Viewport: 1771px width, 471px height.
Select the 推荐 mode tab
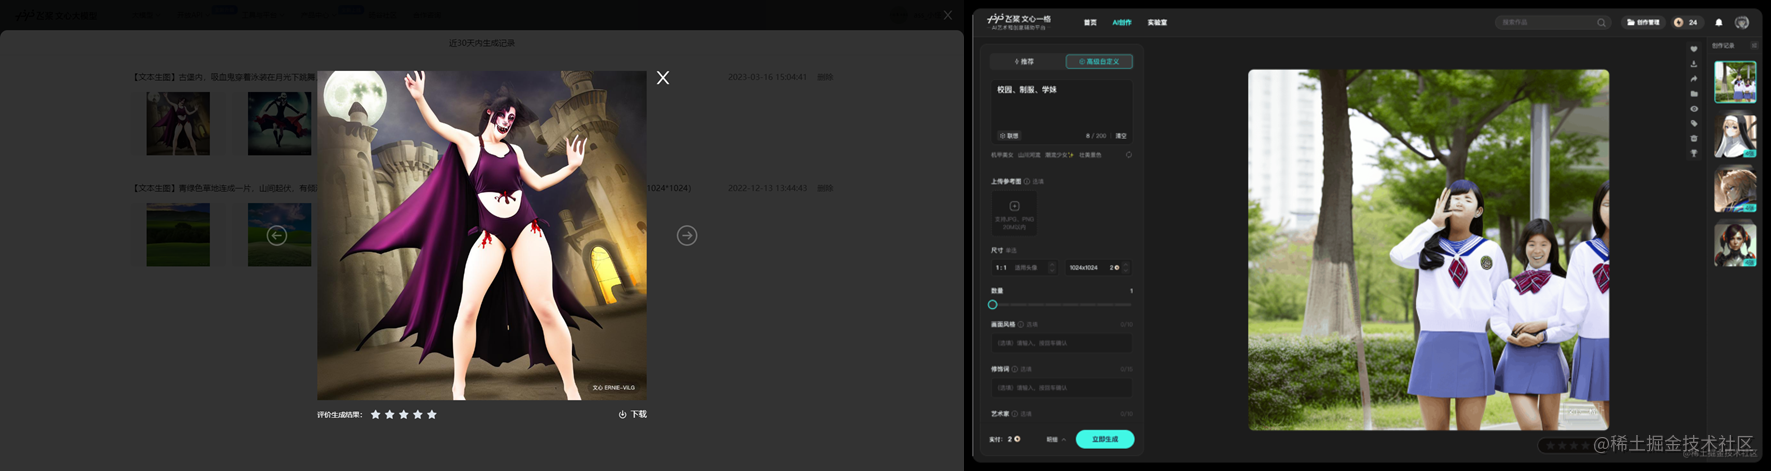[x=1024, y=61]
